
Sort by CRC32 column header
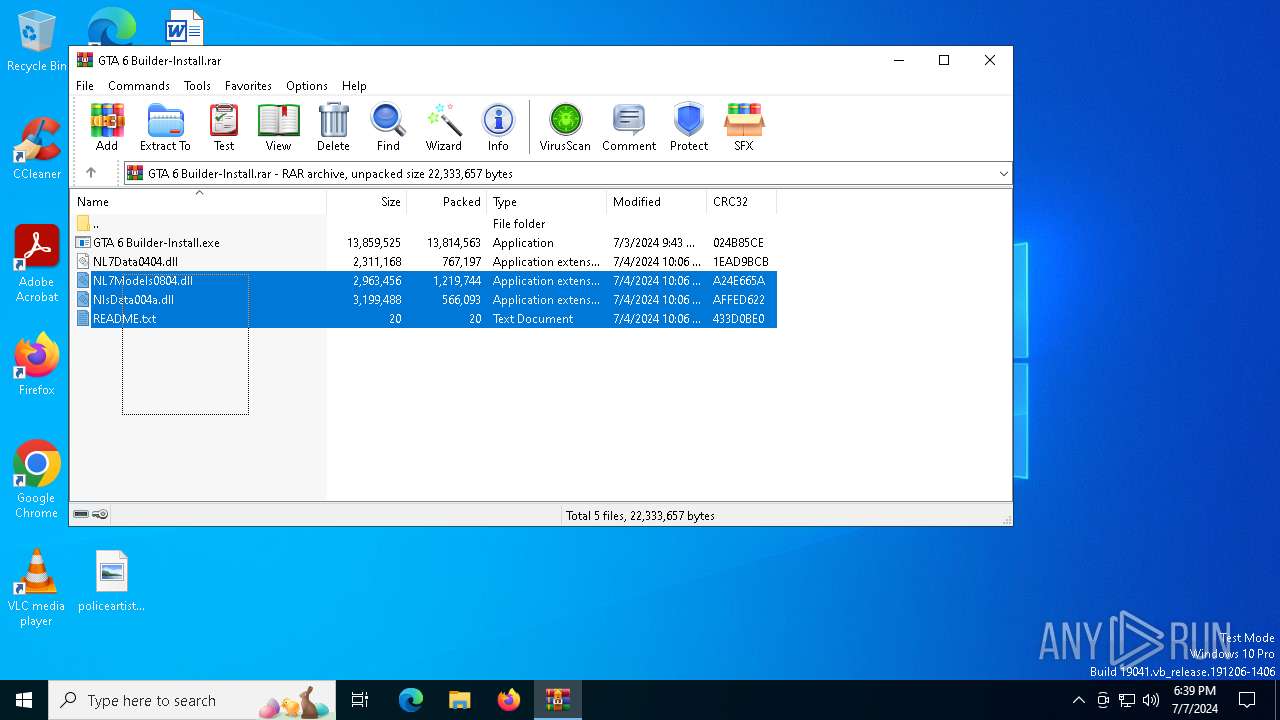(x=742, y=201)
